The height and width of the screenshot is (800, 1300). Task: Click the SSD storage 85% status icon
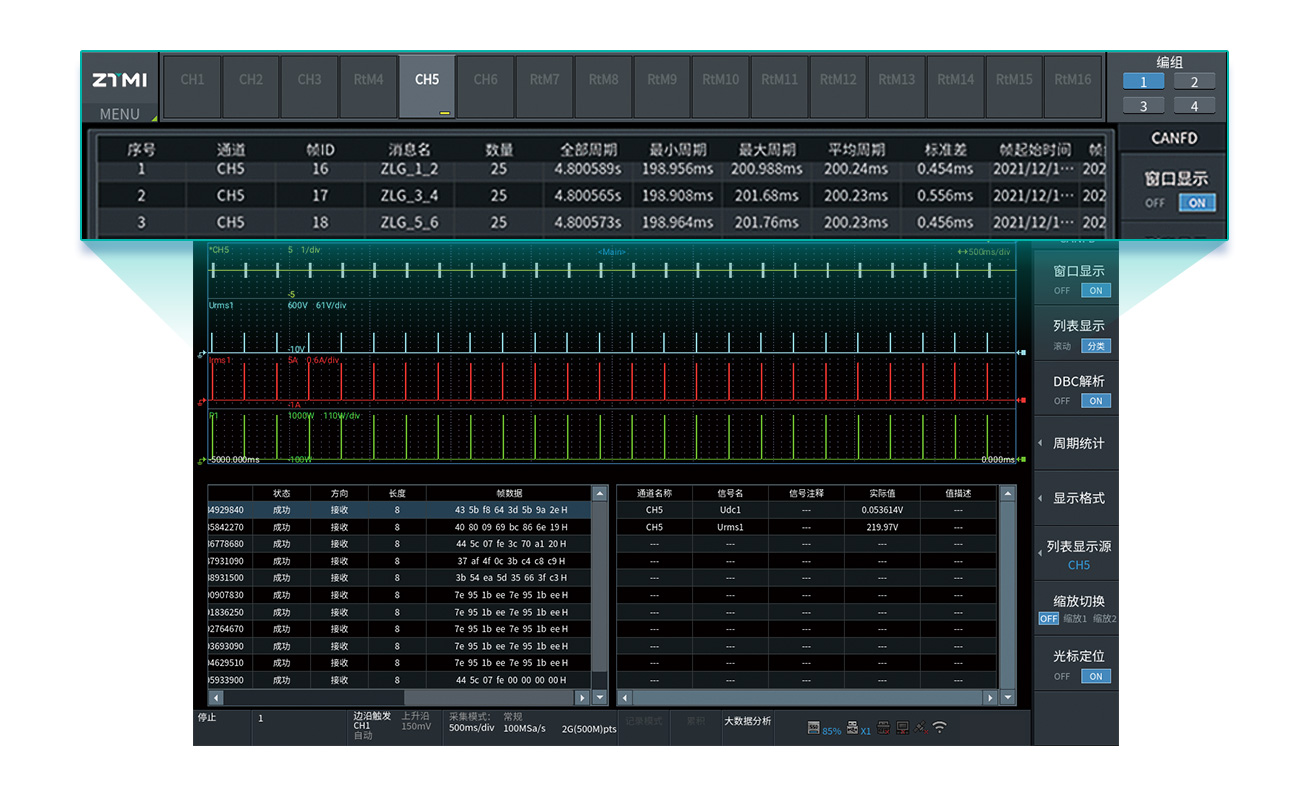[814, 729]
